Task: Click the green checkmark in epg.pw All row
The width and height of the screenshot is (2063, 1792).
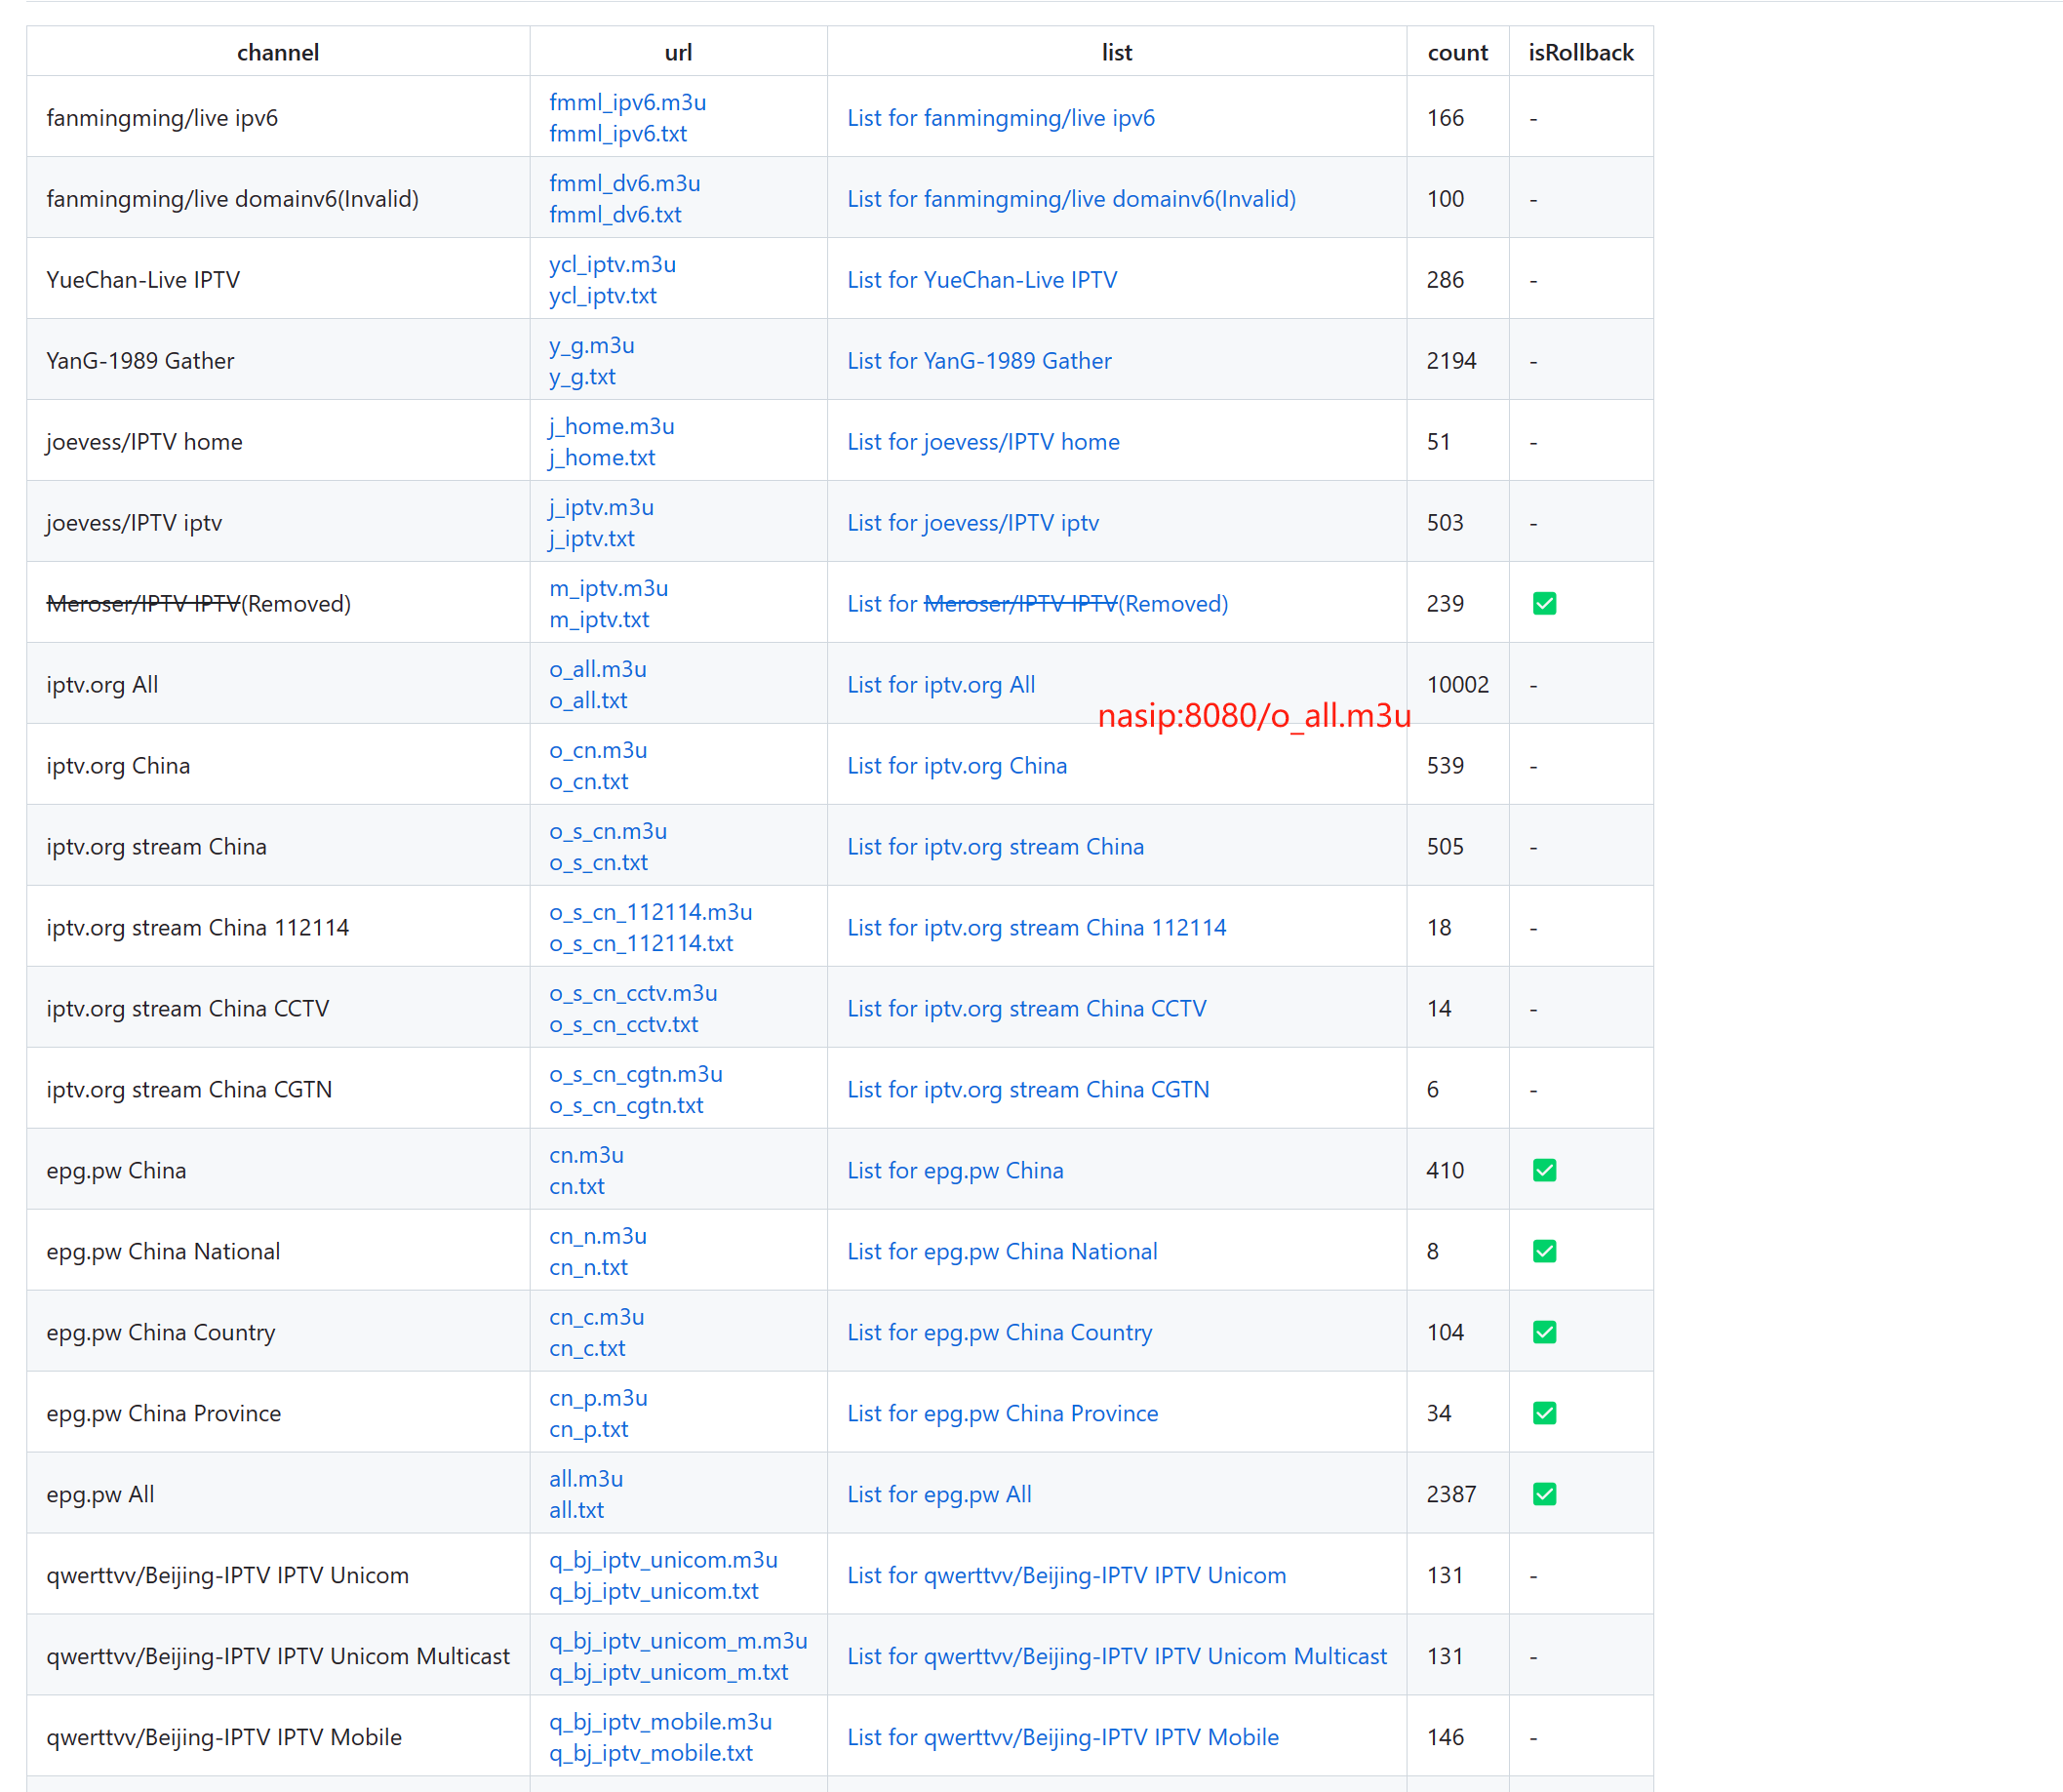Action: [1544, 1494]
